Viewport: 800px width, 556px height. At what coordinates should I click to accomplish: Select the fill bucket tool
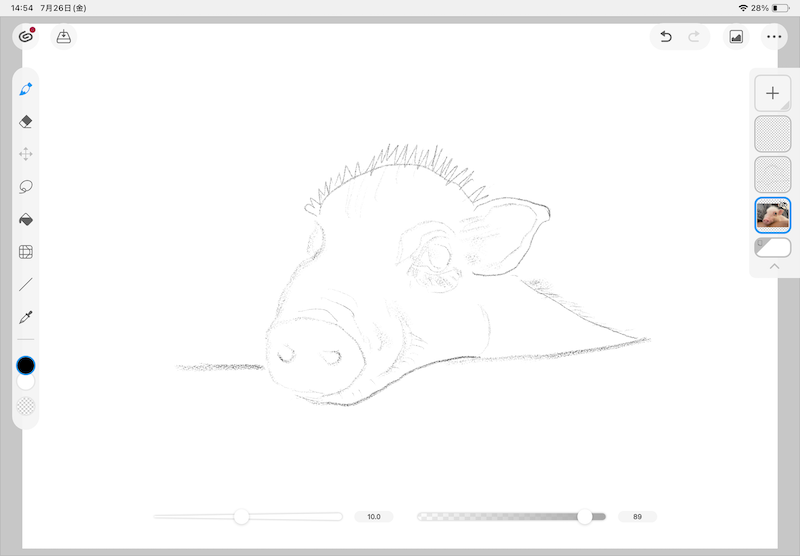(x=26, y=219)
